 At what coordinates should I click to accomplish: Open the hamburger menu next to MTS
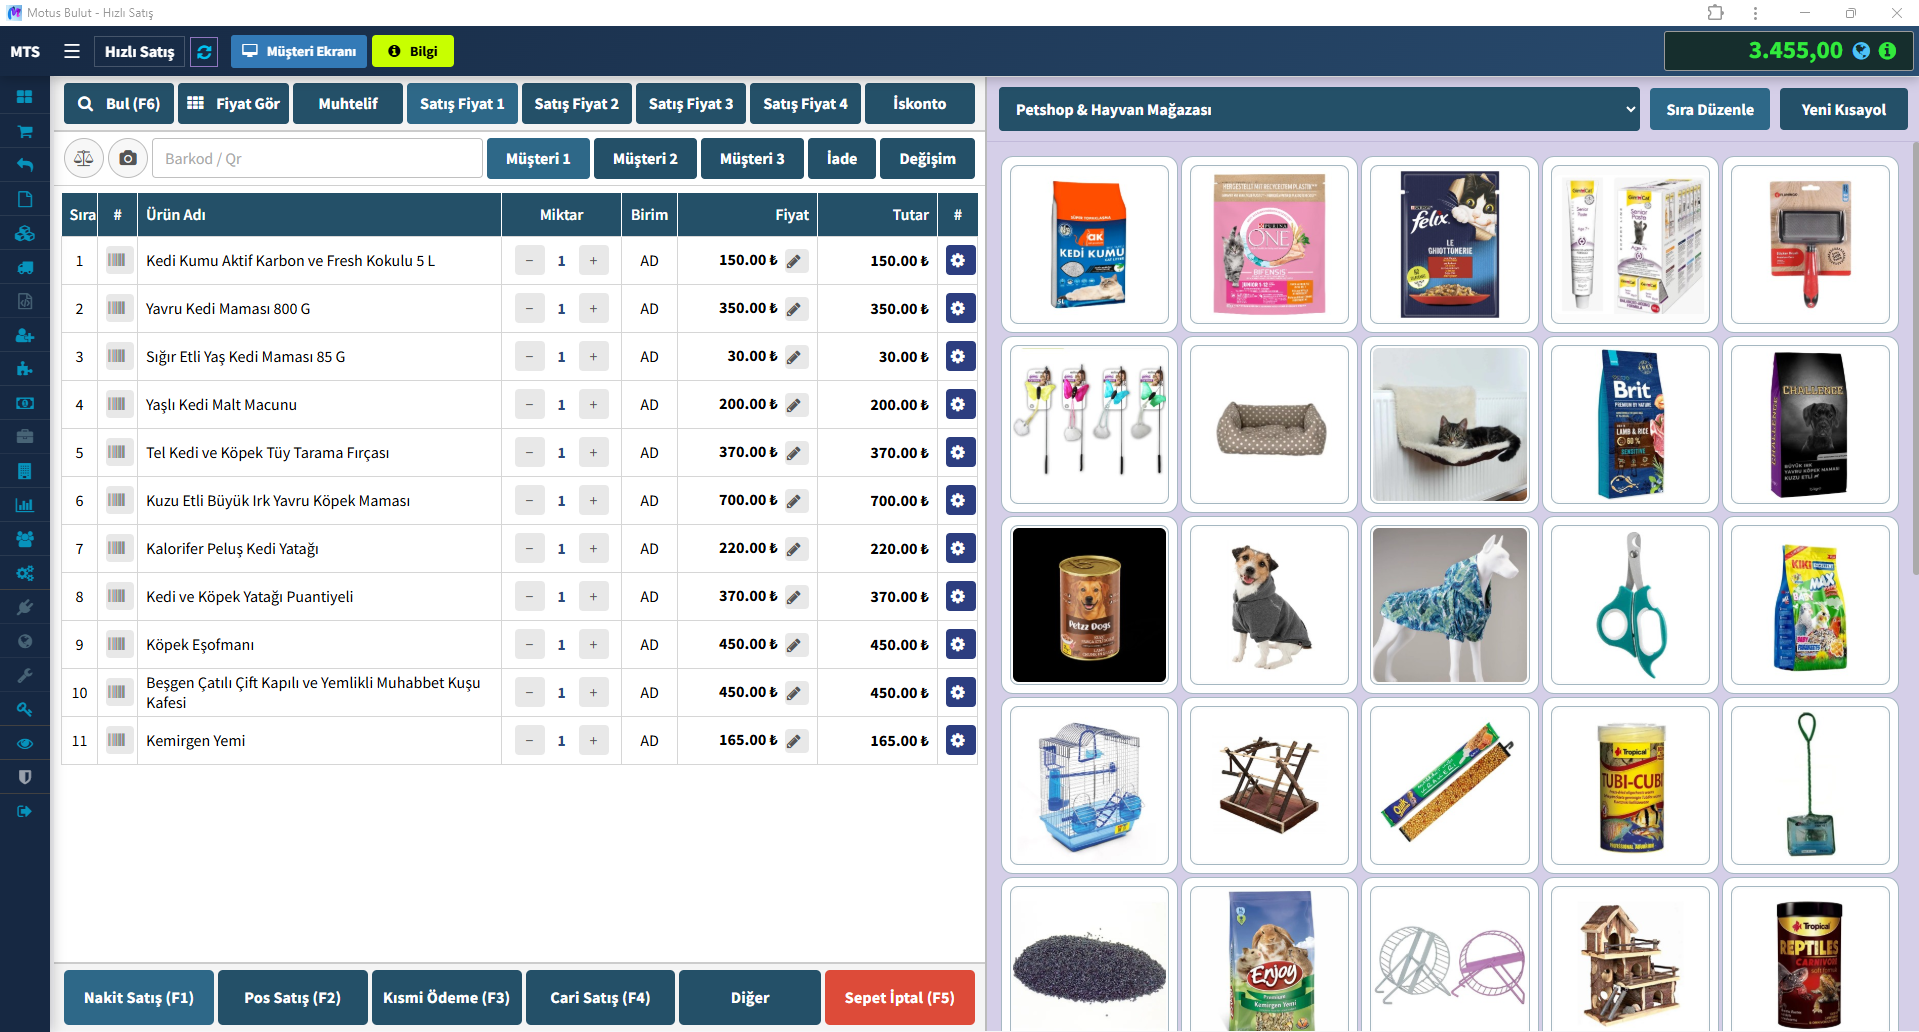click(x=71, y=51)
